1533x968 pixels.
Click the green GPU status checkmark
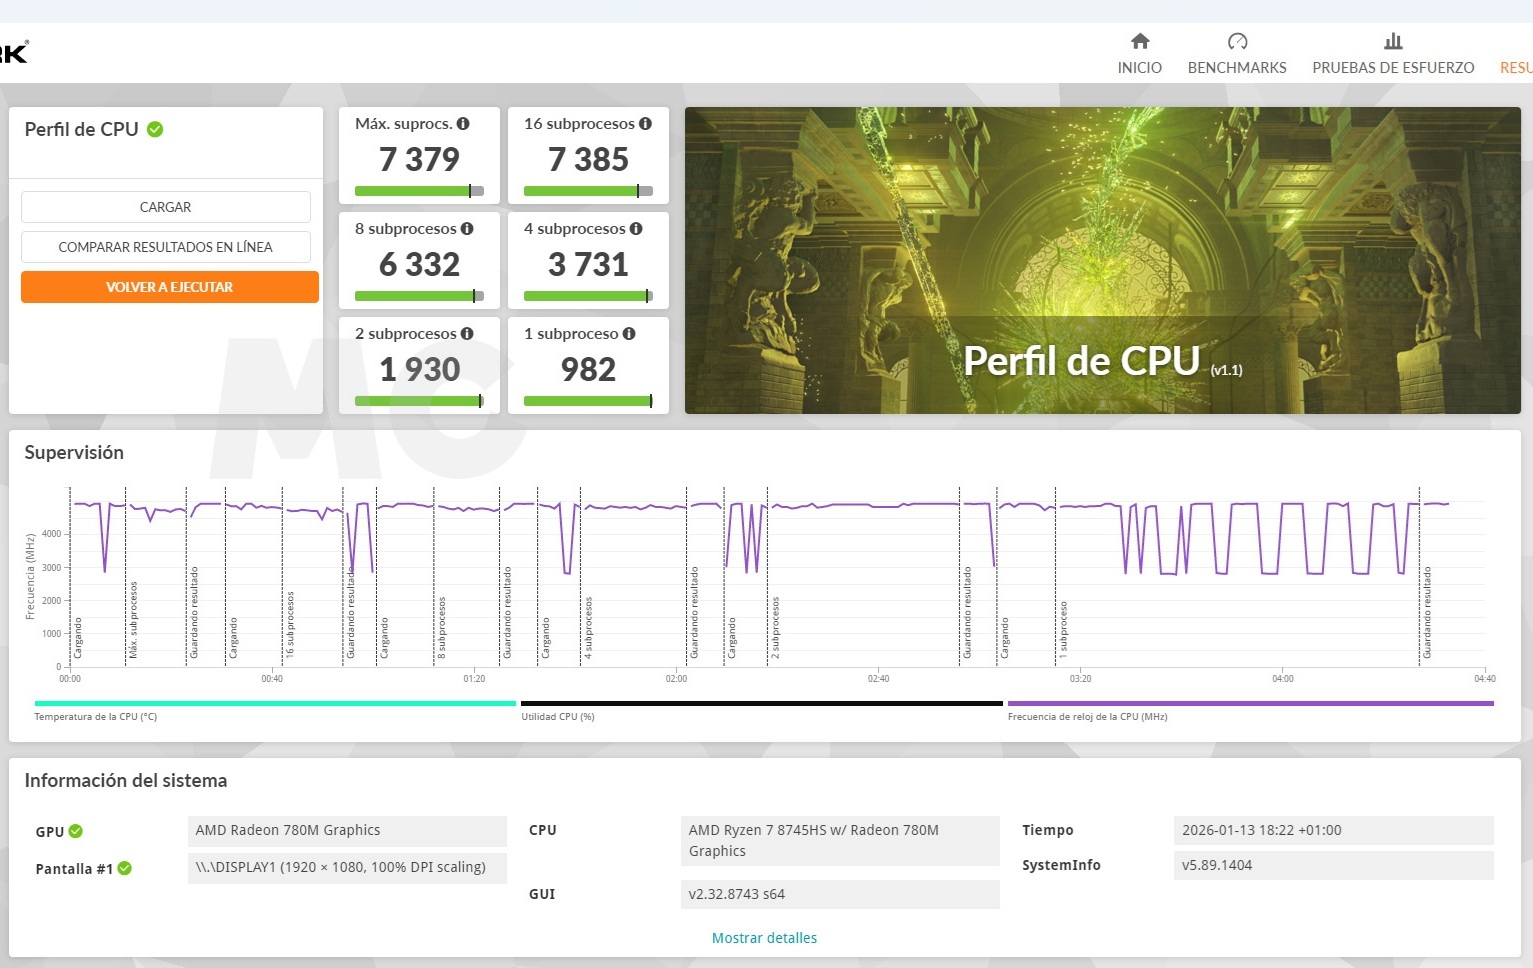(x=76, y=831)
